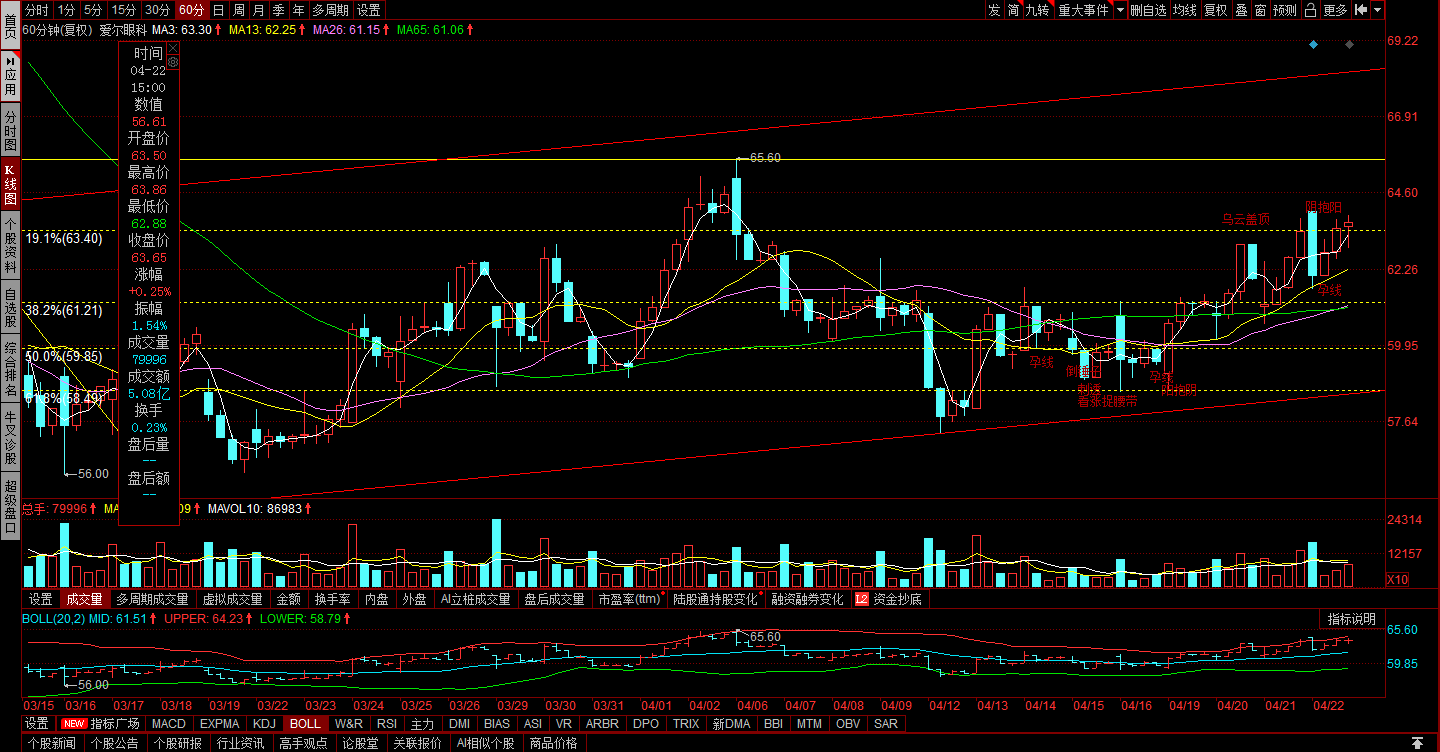Switch to the 月 monthly period tab
Viewport: 1440px width, 752px height.
[x=259, y=10]
